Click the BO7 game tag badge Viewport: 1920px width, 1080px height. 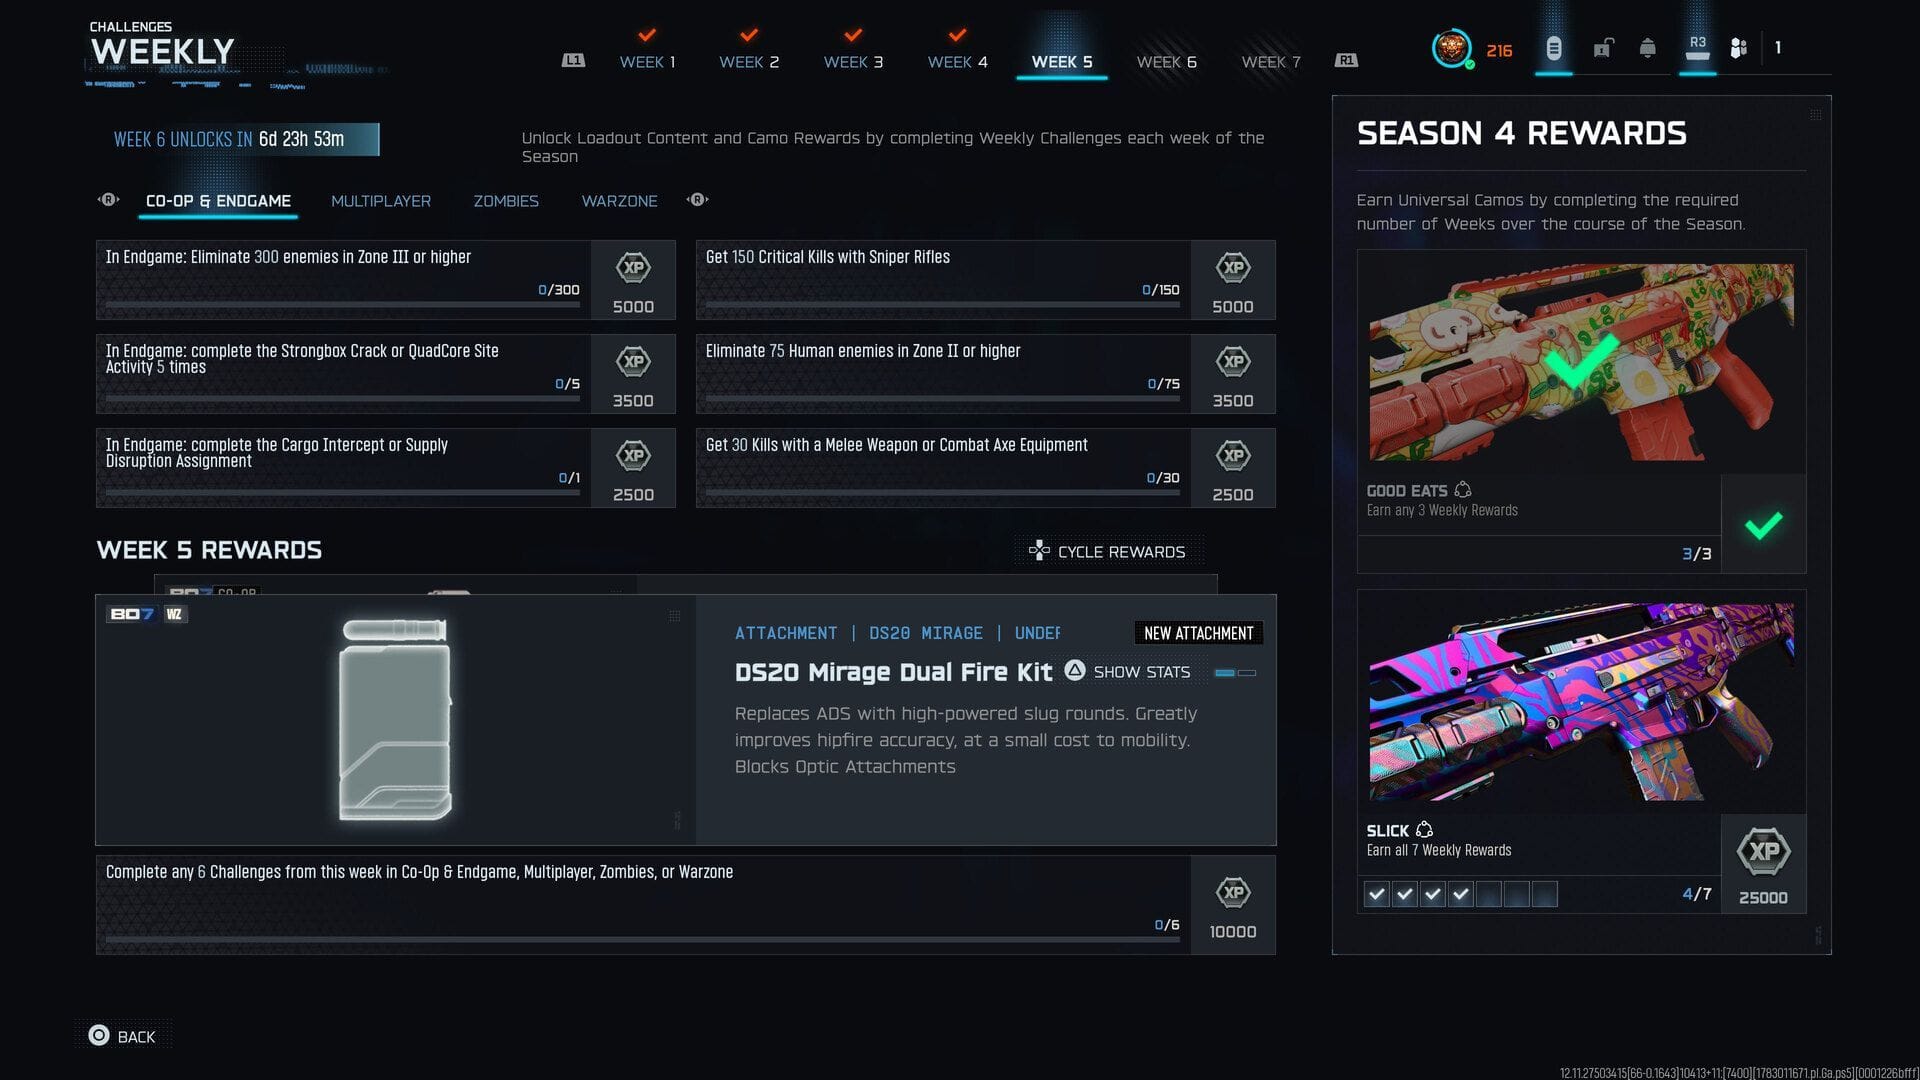click(133, 614)
